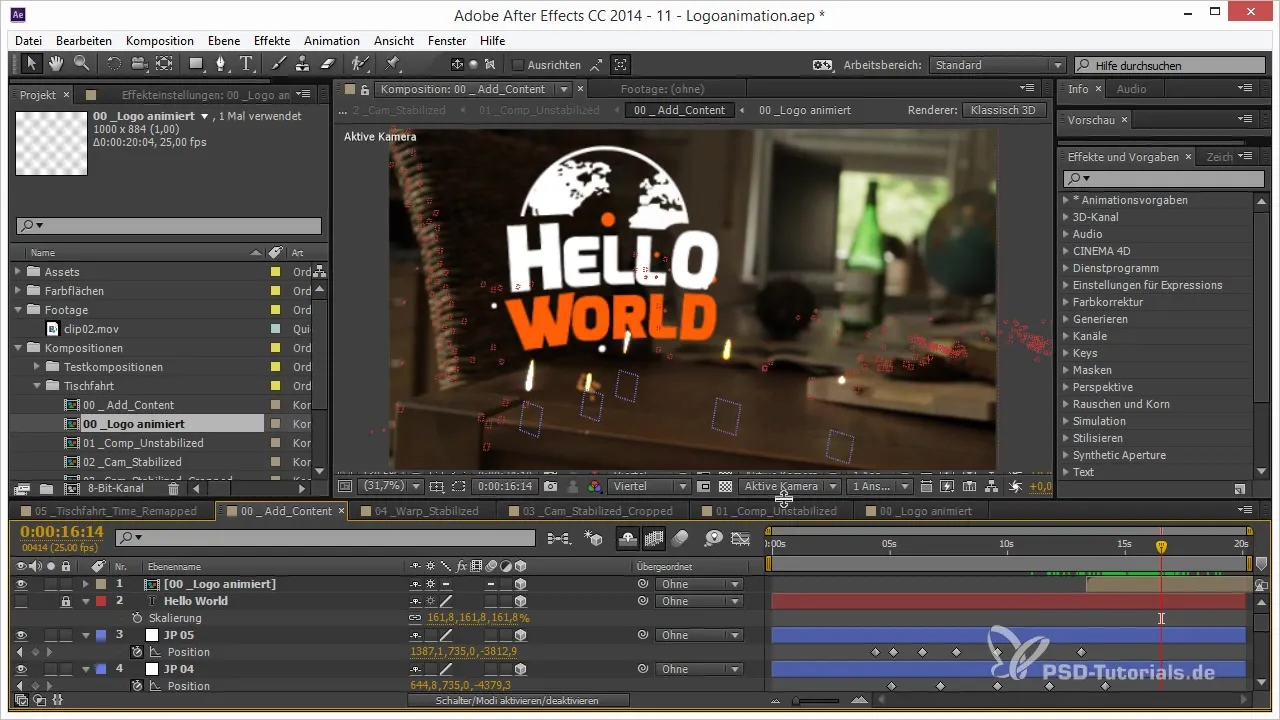Unlock the Hello World layer
This screenshot has height=720, width=1280.
pos(65,601)
